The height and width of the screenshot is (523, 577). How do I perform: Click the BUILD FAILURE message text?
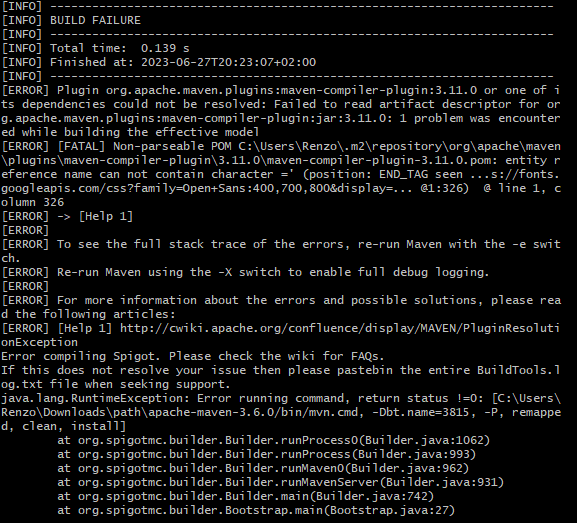point(95,20)
